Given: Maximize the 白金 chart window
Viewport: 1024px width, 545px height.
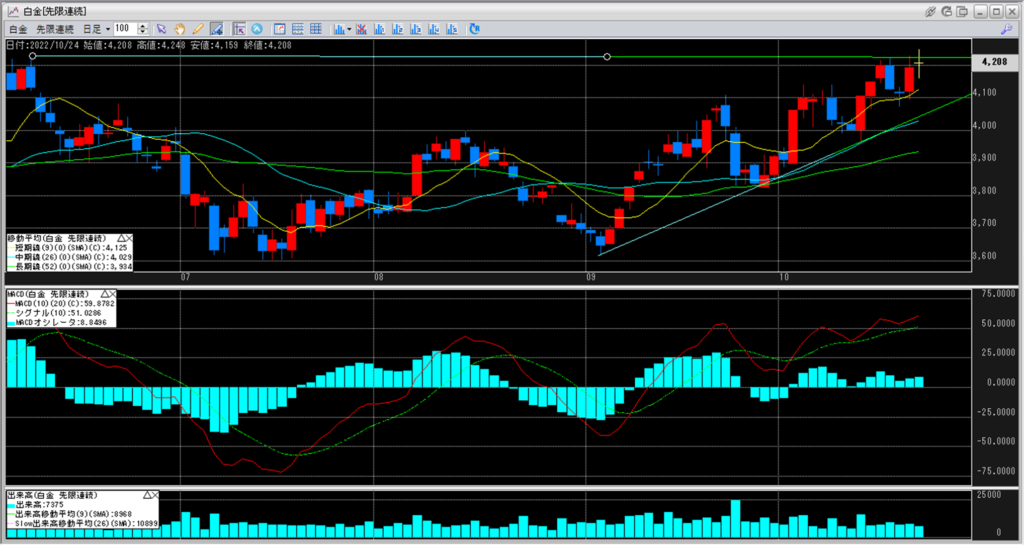Looking at the screenshot, I should pyautogui.click(x=996, y=11).
